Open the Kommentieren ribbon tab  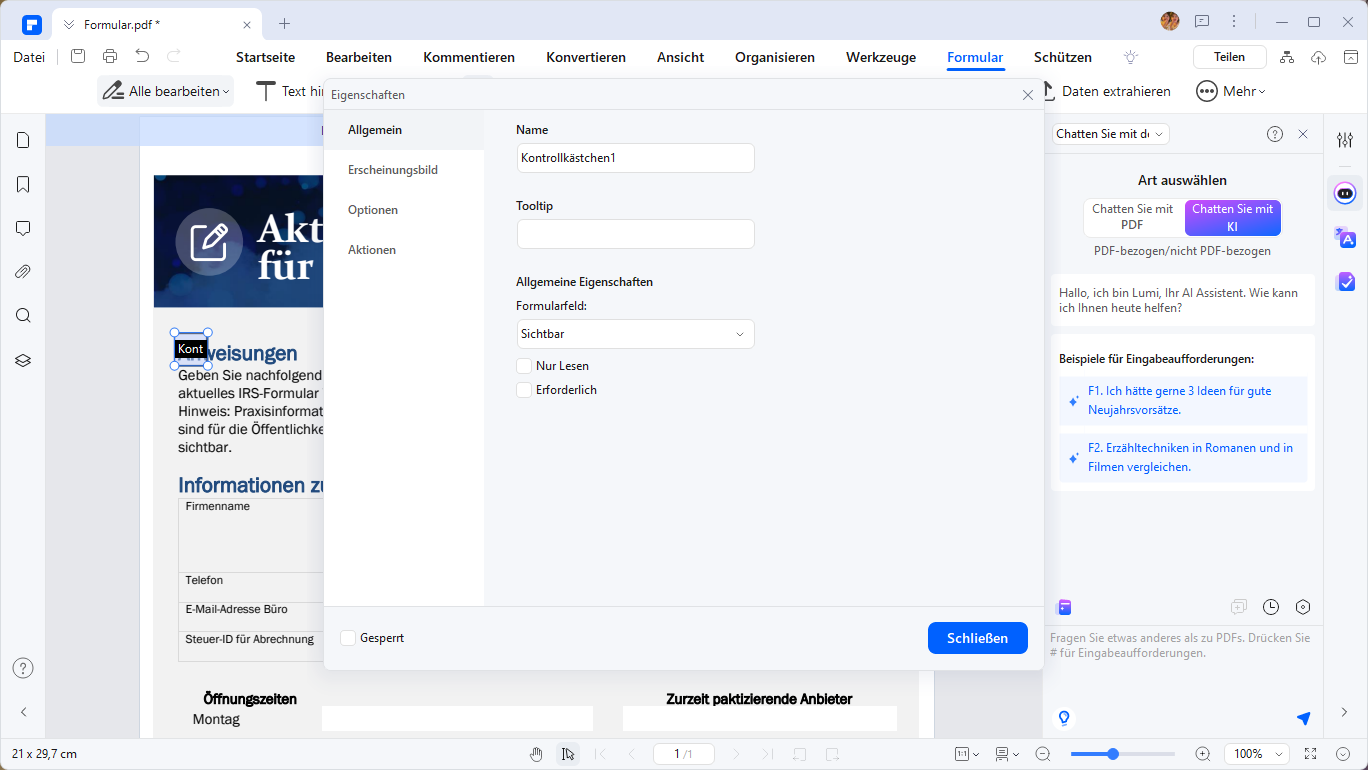pyautogui.click(x=469, y=57)
